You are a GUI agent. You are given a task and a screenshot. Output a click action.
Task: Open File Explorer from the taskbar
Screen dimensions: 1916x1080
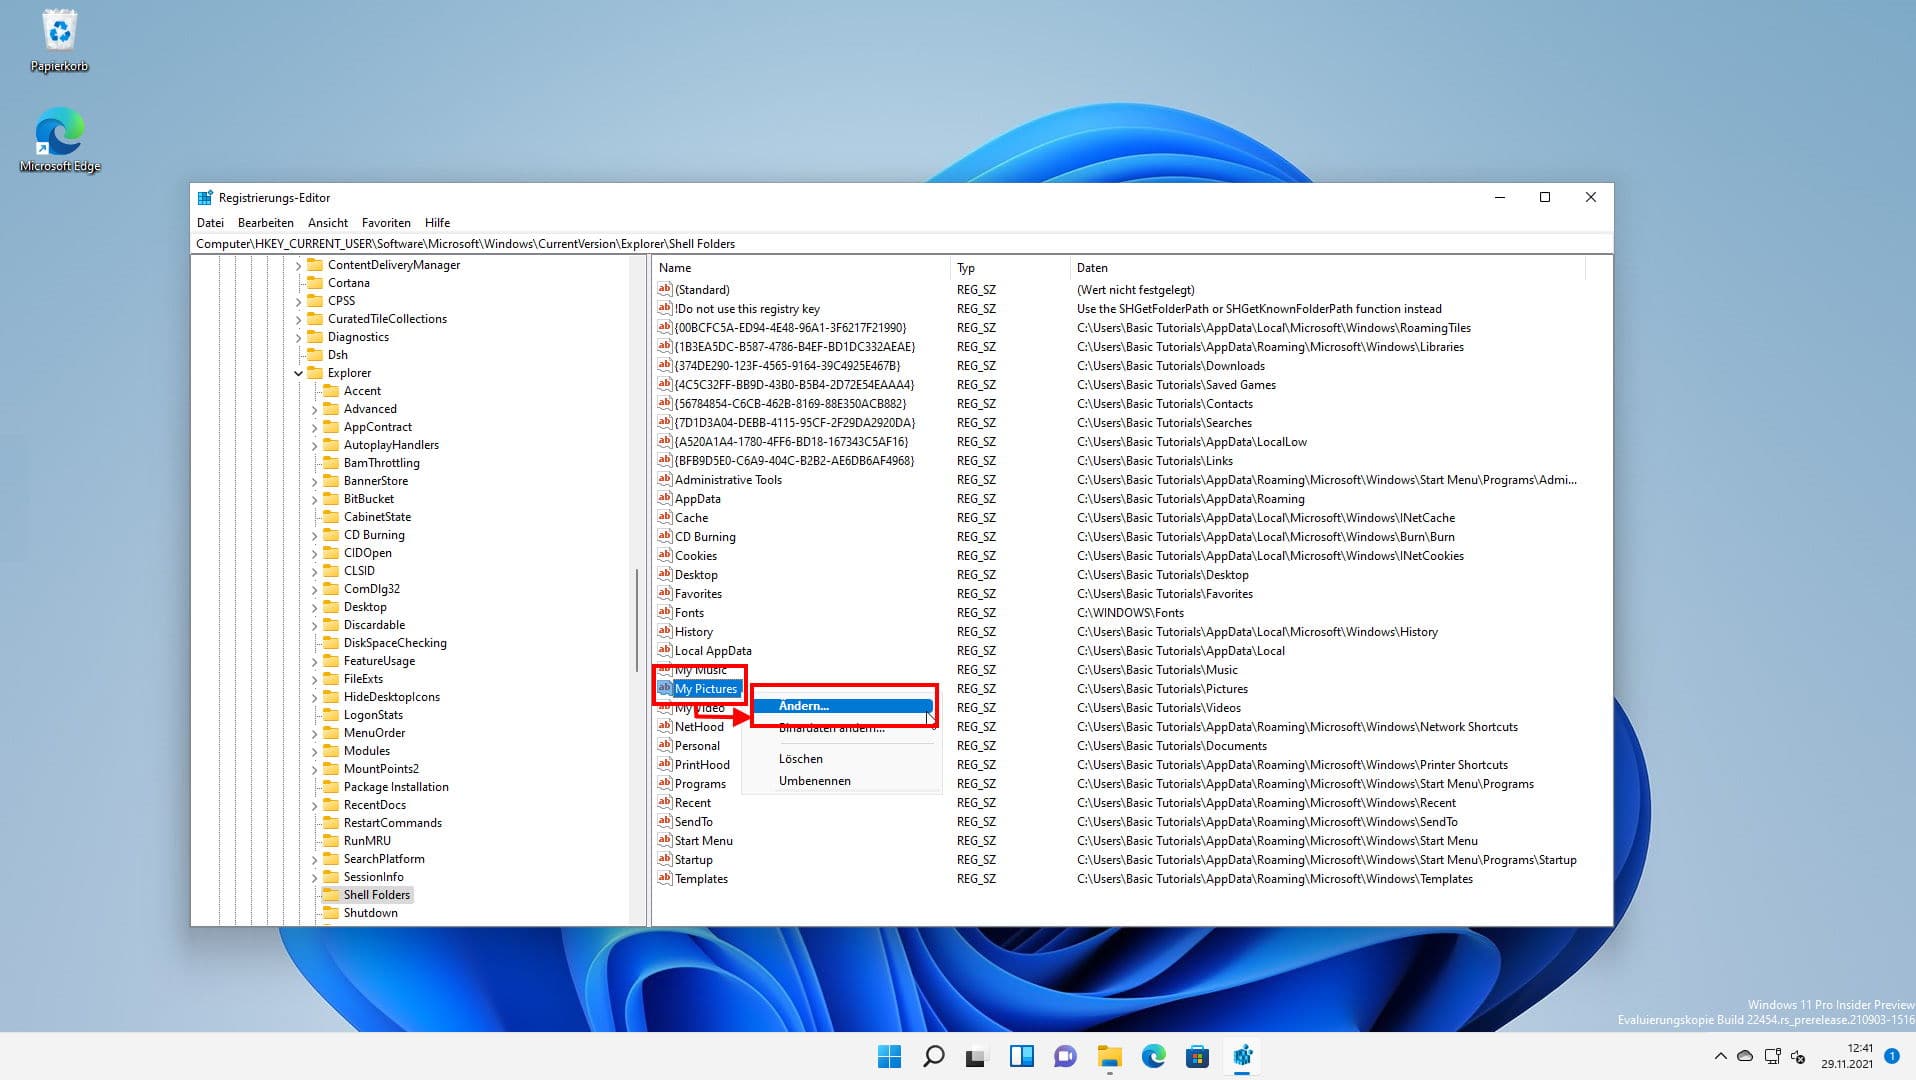[x=1110, y=1056]
